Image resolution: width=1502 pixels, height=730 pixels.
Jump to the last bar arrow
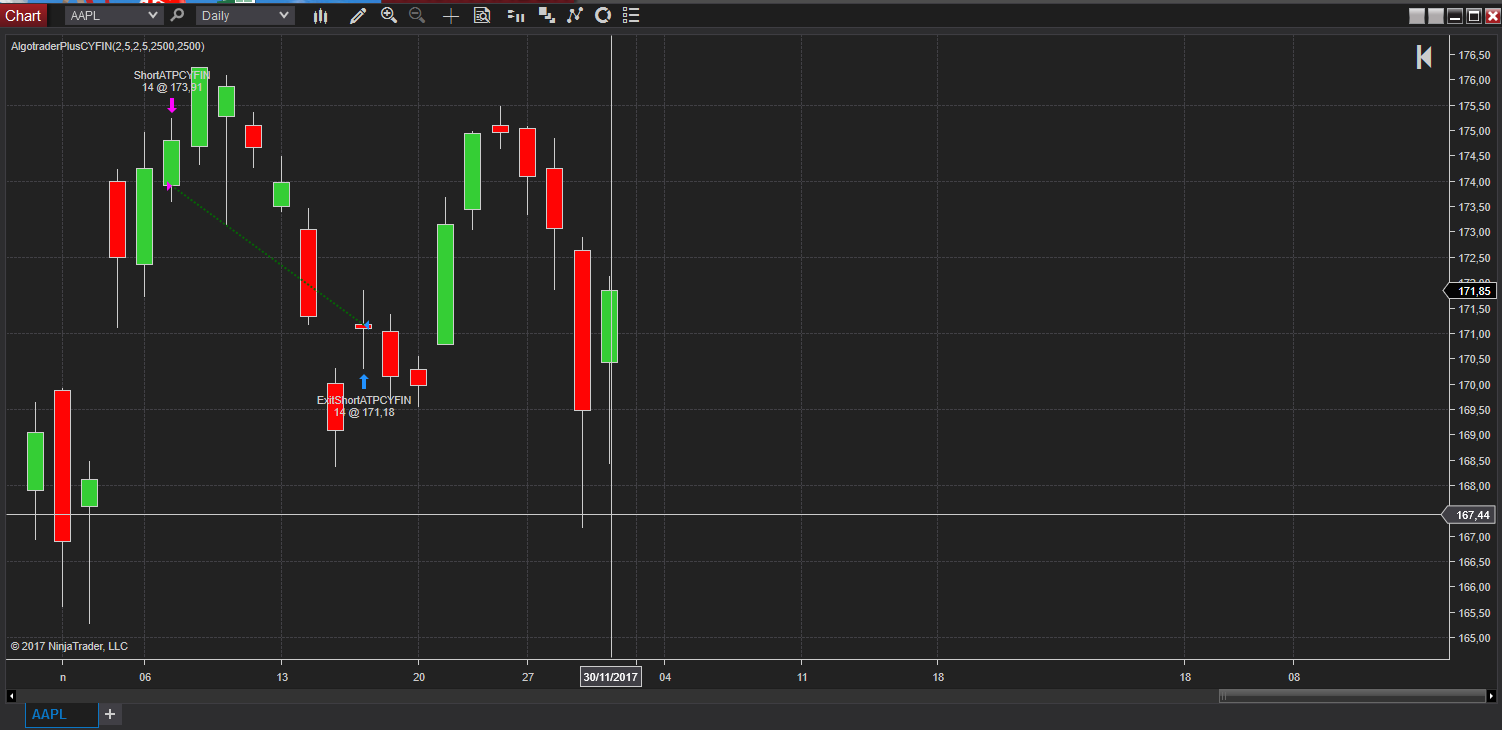pos(1424,58)
